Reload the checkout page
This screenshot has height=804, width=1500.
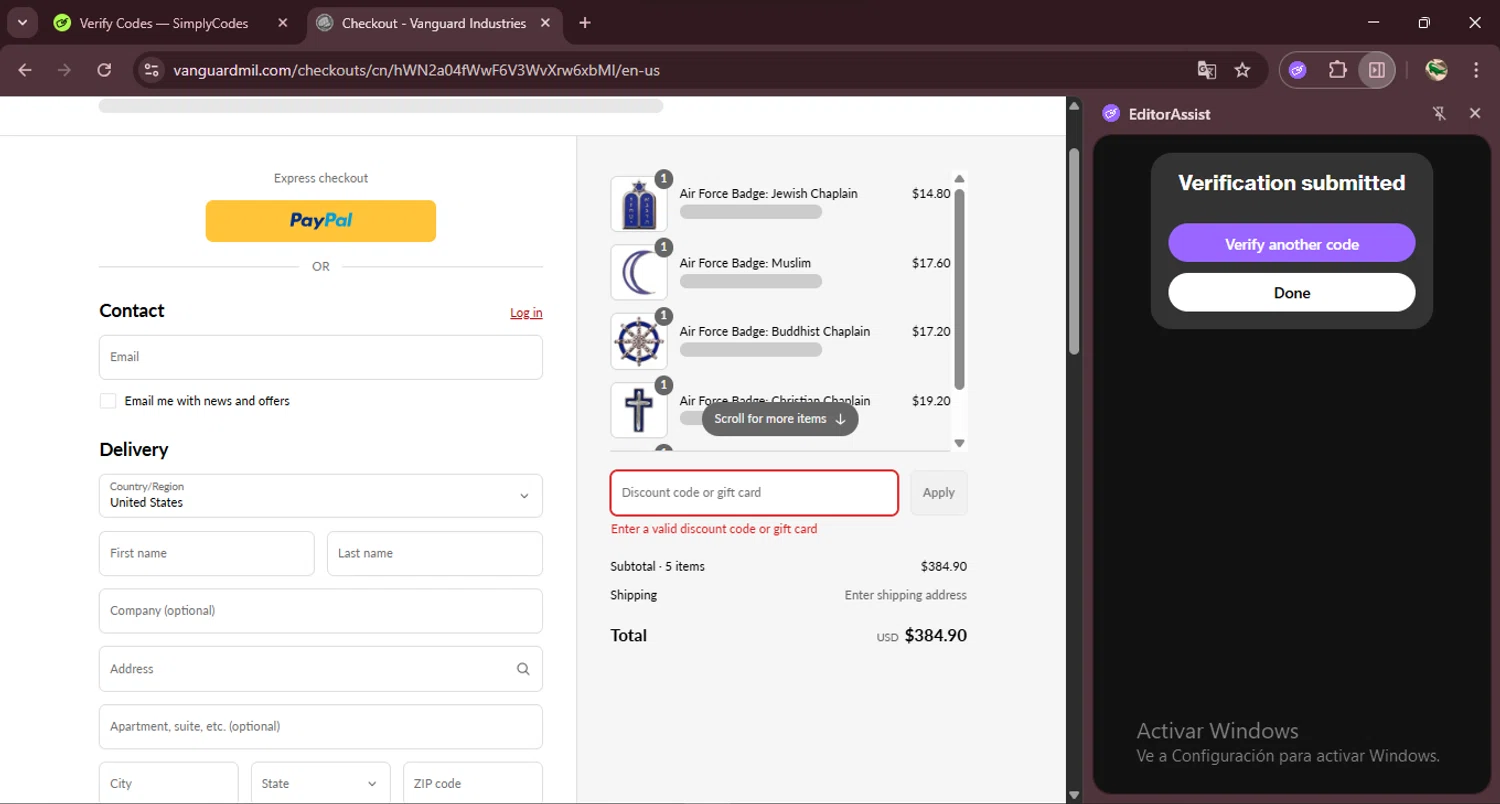pos(104,70)
